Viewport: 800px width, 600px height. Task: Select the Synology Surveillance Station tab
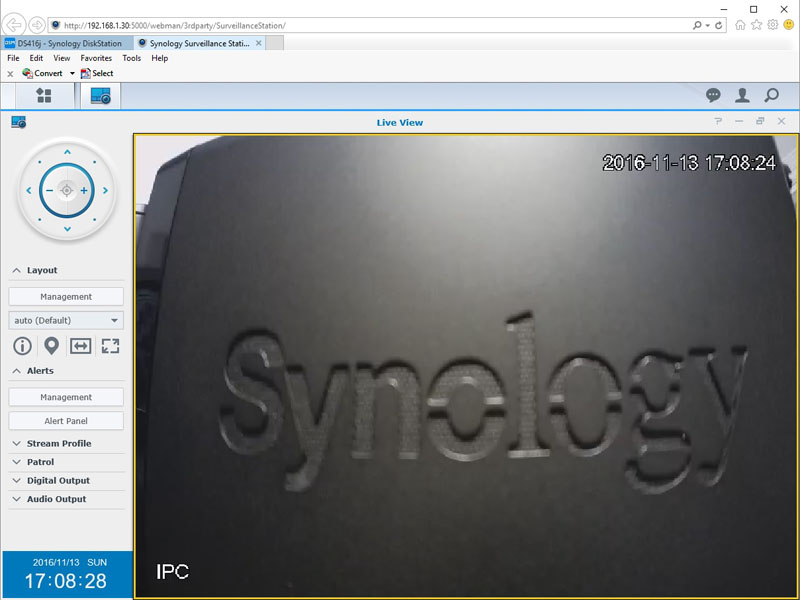[199, 43]
